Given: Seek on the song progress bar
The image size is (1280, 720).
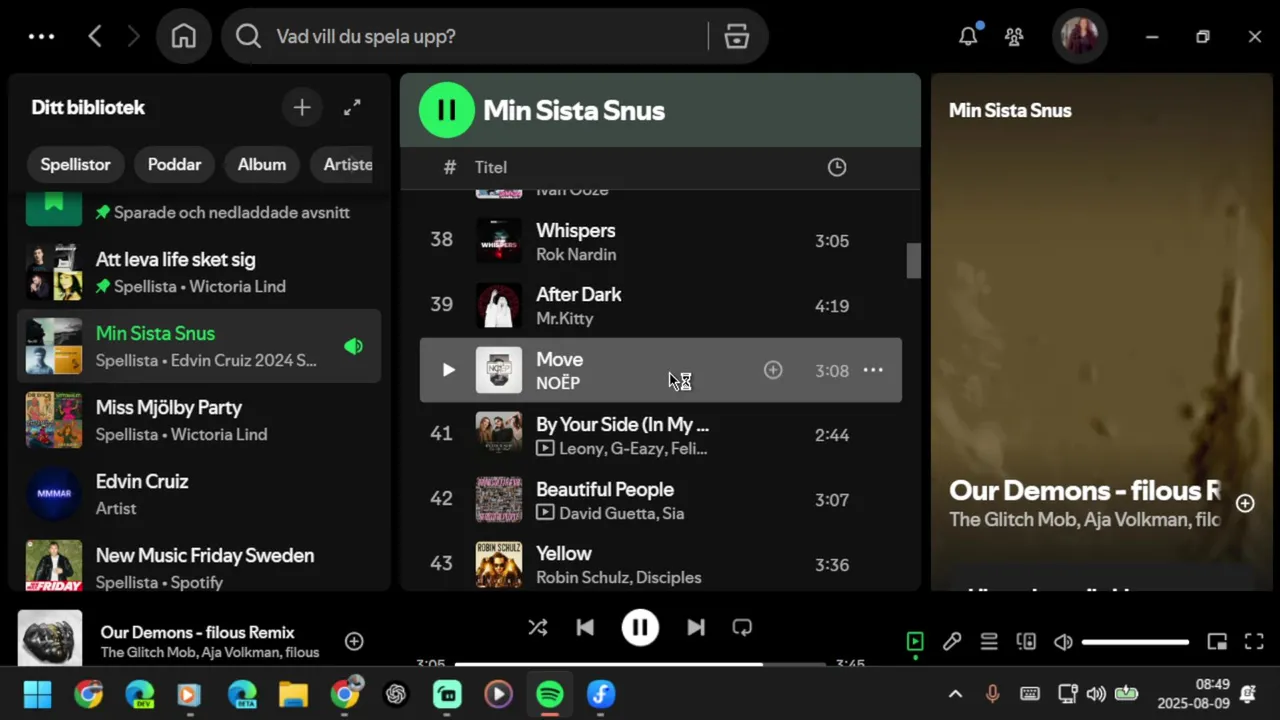Looking at the screenshot, I should [x=640, y=664].
